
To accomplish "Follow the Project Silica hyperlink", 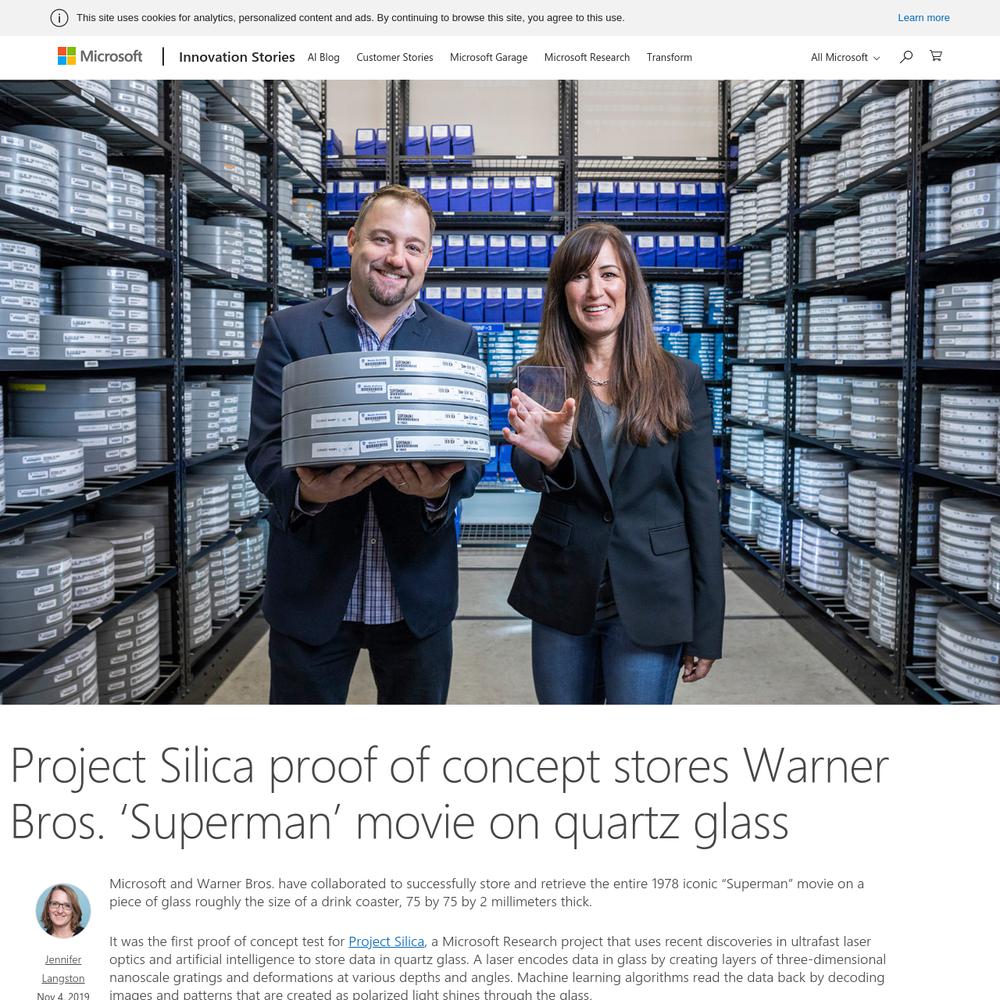I will 386,941.
